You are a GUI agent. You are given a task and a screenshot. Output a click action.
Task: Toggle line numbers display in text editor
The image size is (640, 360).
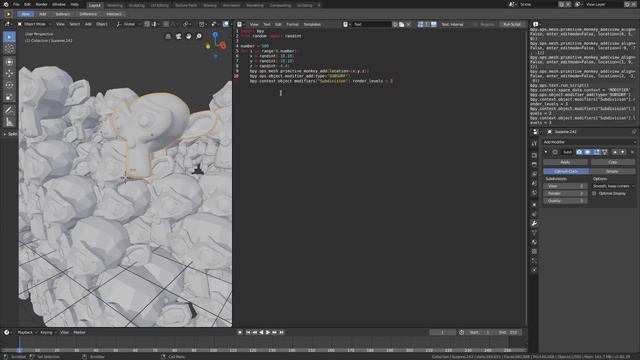[x=420, y=24]
